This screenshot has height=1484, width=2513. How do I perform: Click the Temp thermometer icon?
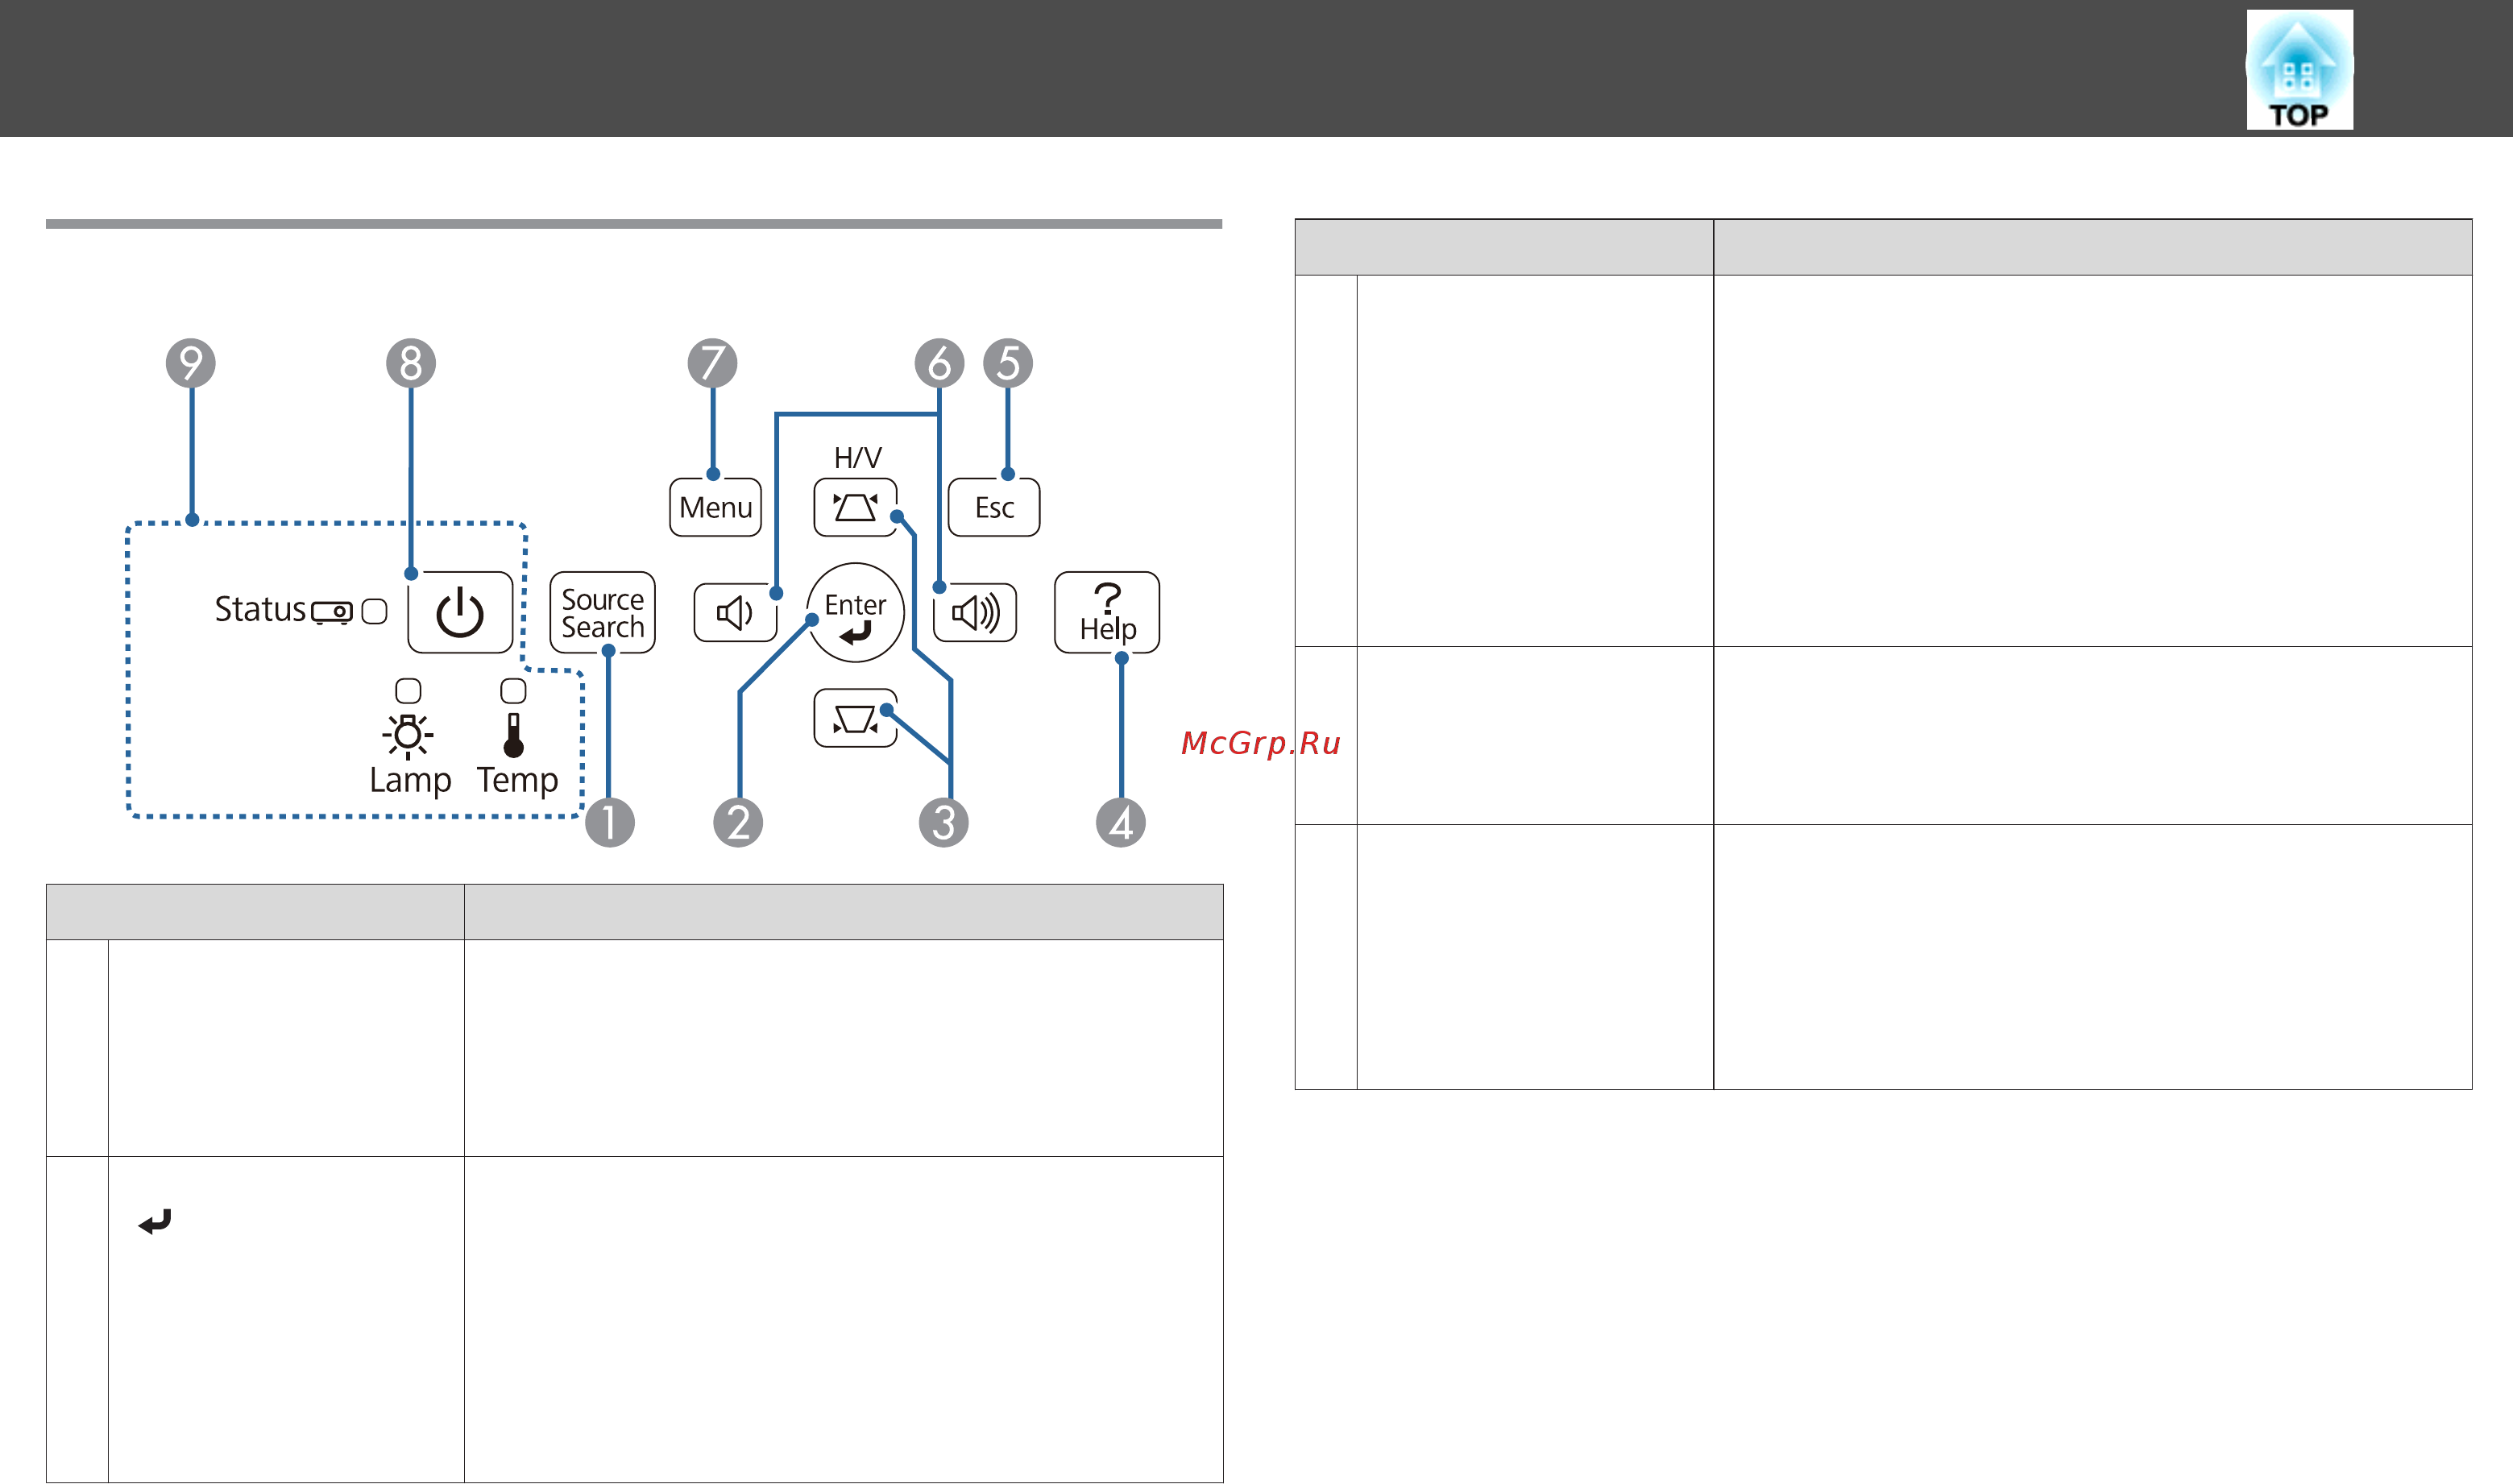(513, 735)
